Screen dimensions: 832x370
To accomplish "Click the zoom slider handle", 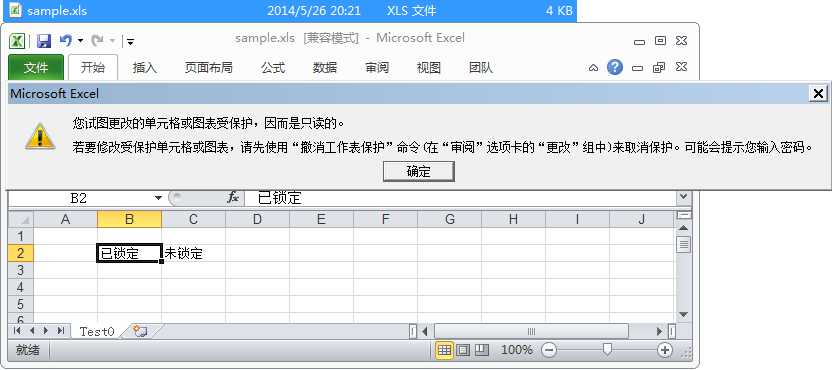I will [608, 349].
